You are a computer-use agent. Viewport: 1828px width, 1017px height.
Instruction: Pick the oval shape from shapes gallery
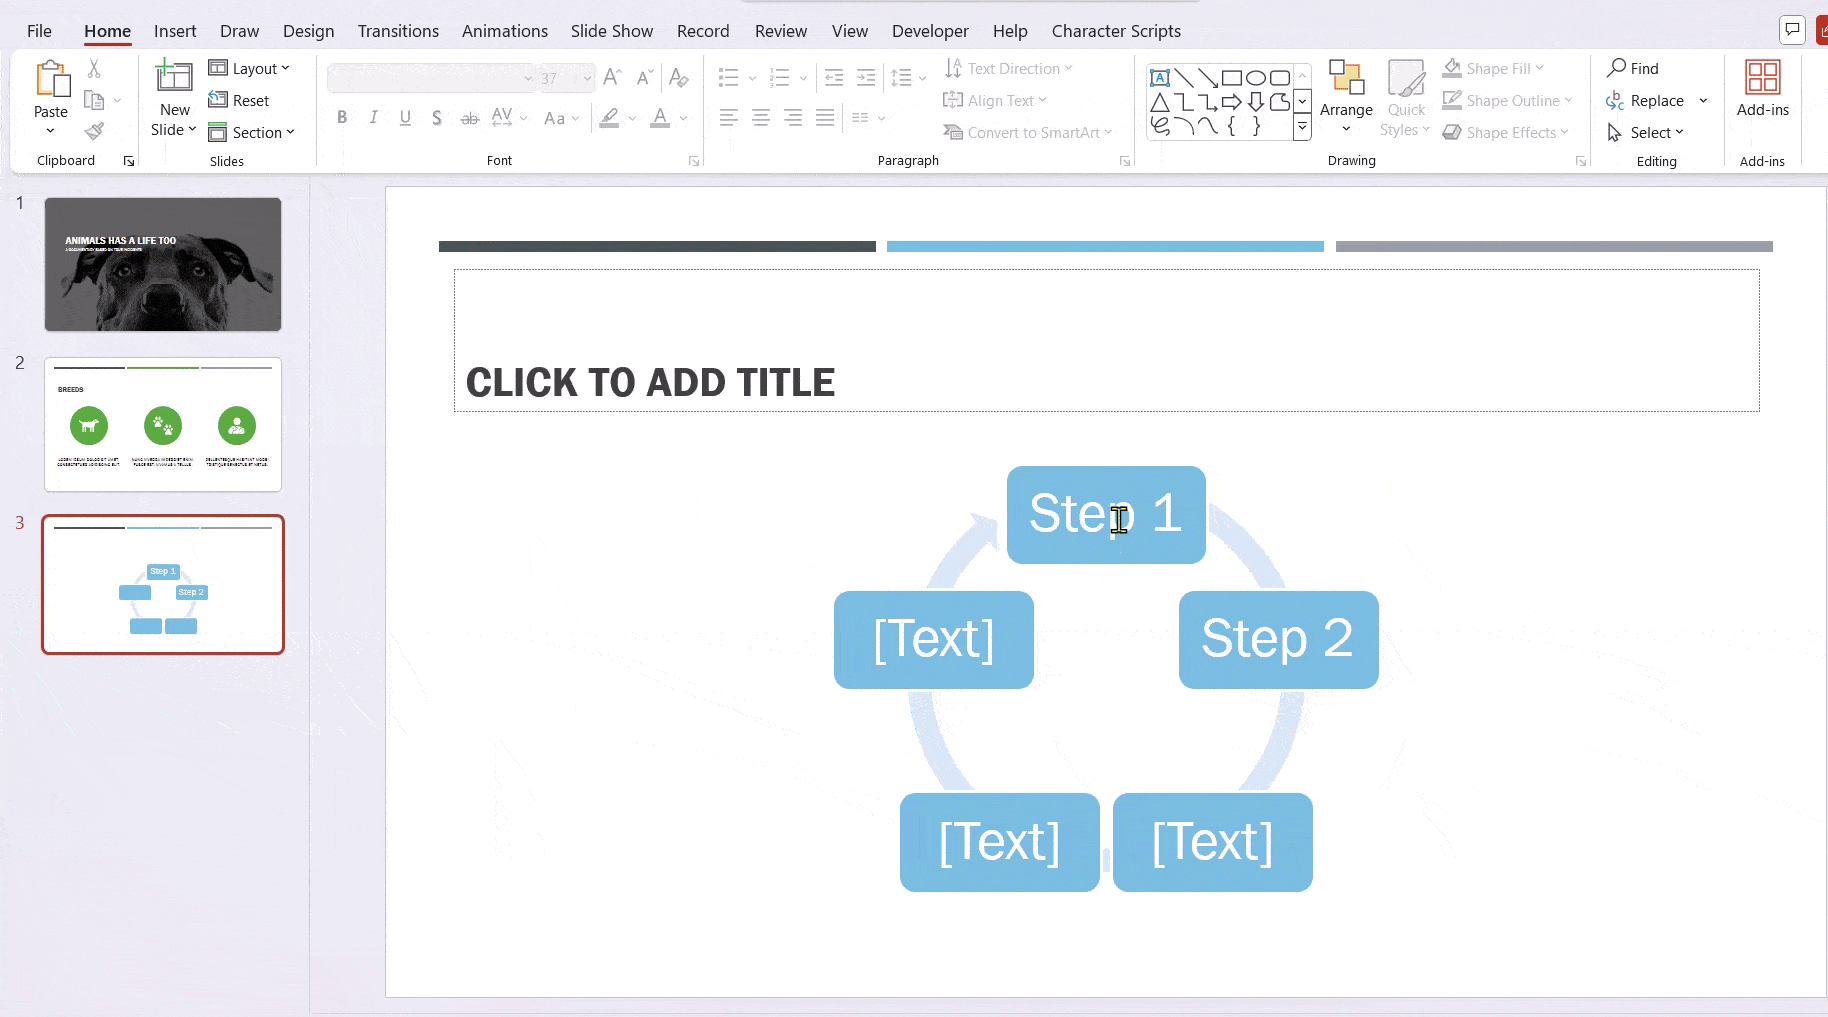[1256, 78]
